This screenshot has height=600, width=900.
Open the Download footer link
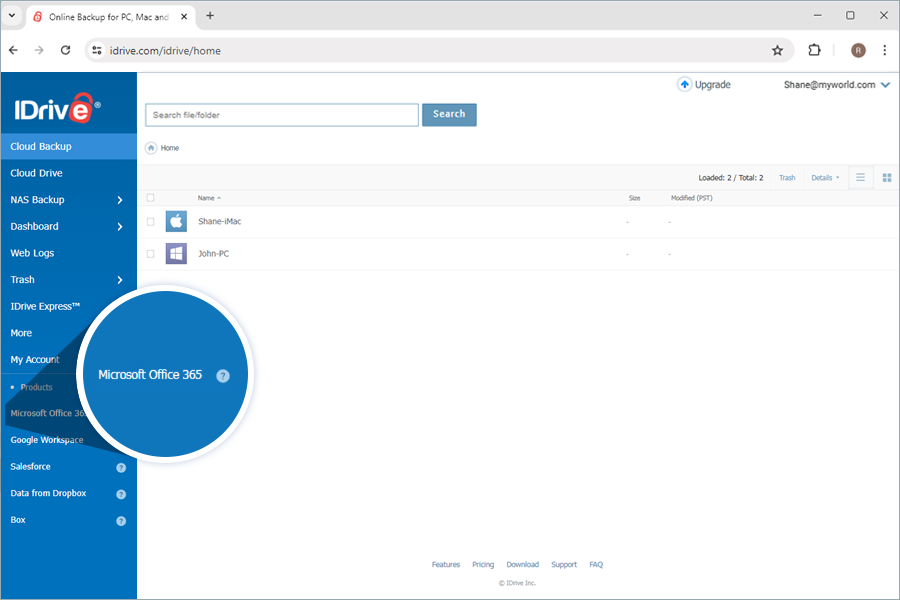(x=522, y=564)
